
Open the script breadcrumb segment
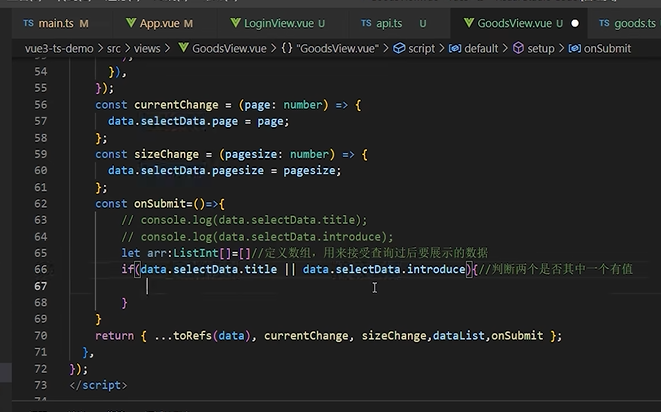tap(421, 48)
